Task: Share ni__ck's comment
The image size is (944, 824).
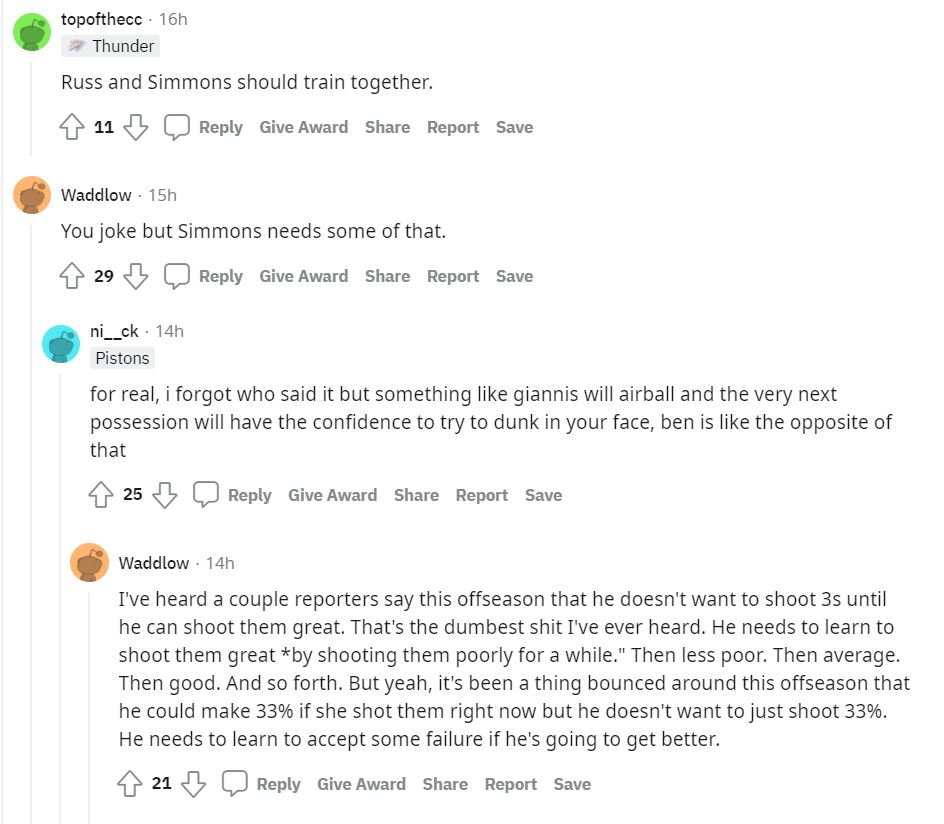Action: [x=416, y=495]
